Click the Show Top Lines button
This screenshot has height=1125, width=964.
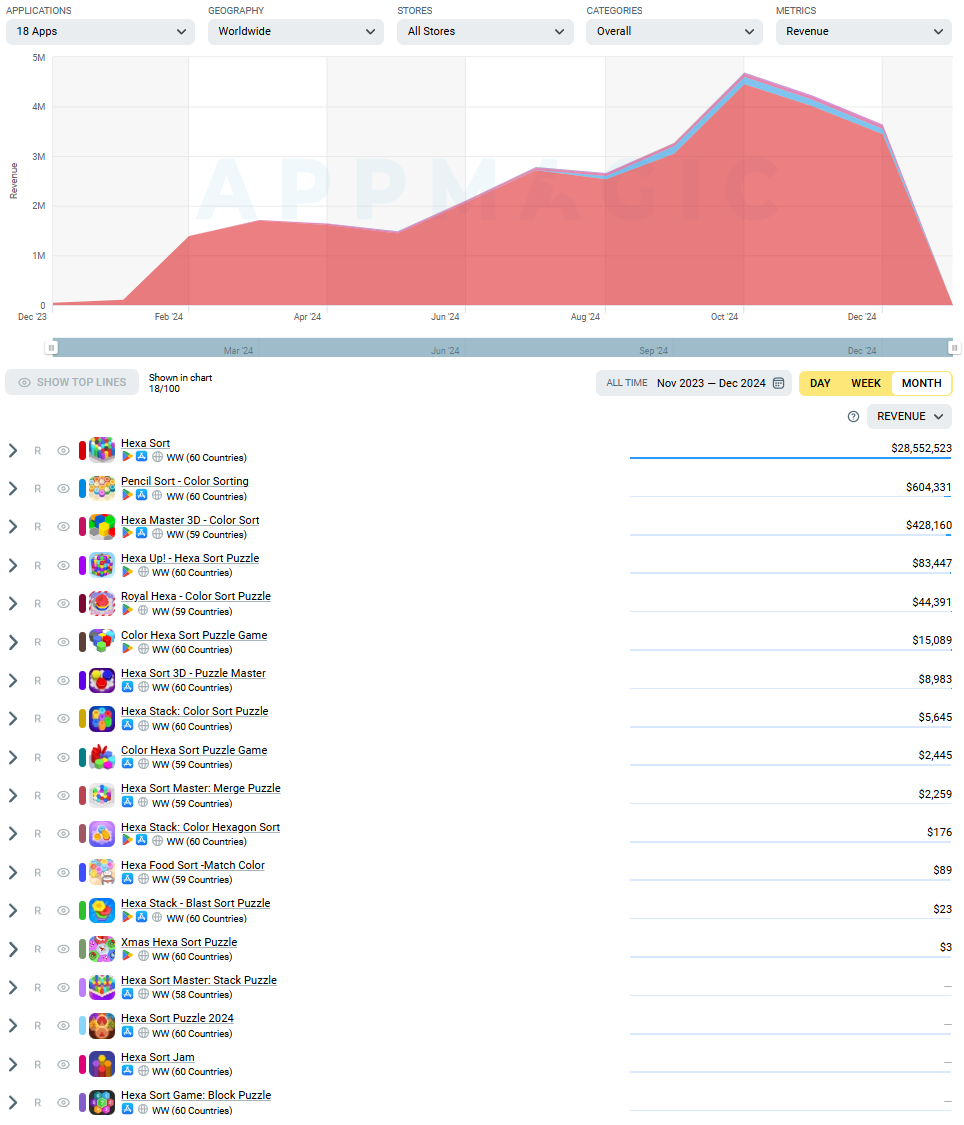(x=71, y=382)
